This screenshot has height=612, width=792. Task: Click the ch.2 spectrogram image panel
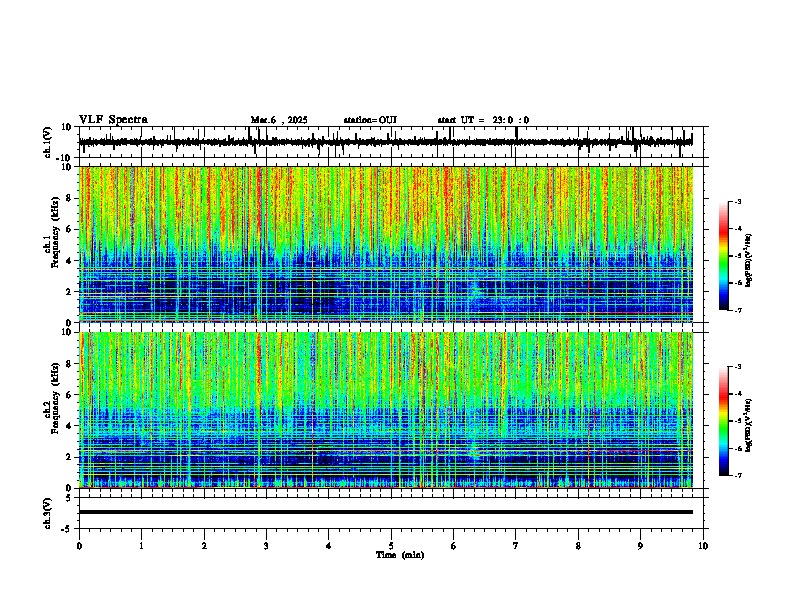[x=386, y=410]
